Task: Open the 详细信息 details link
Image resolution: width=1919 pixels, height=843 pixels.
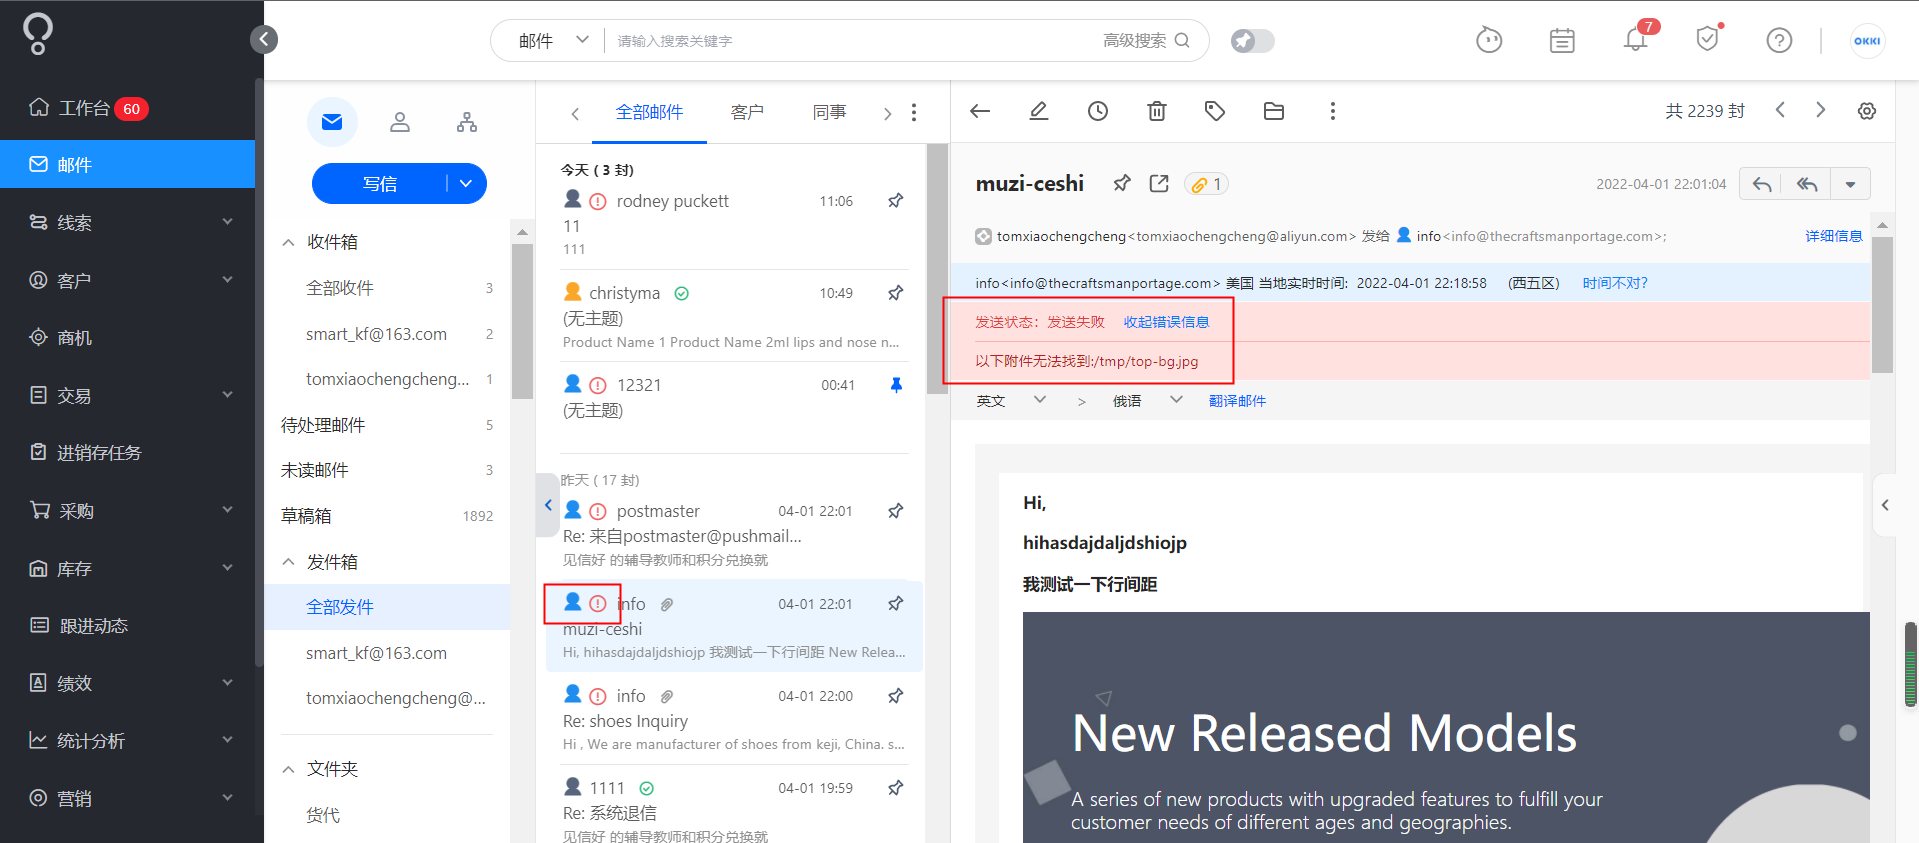Action: 1833,236
